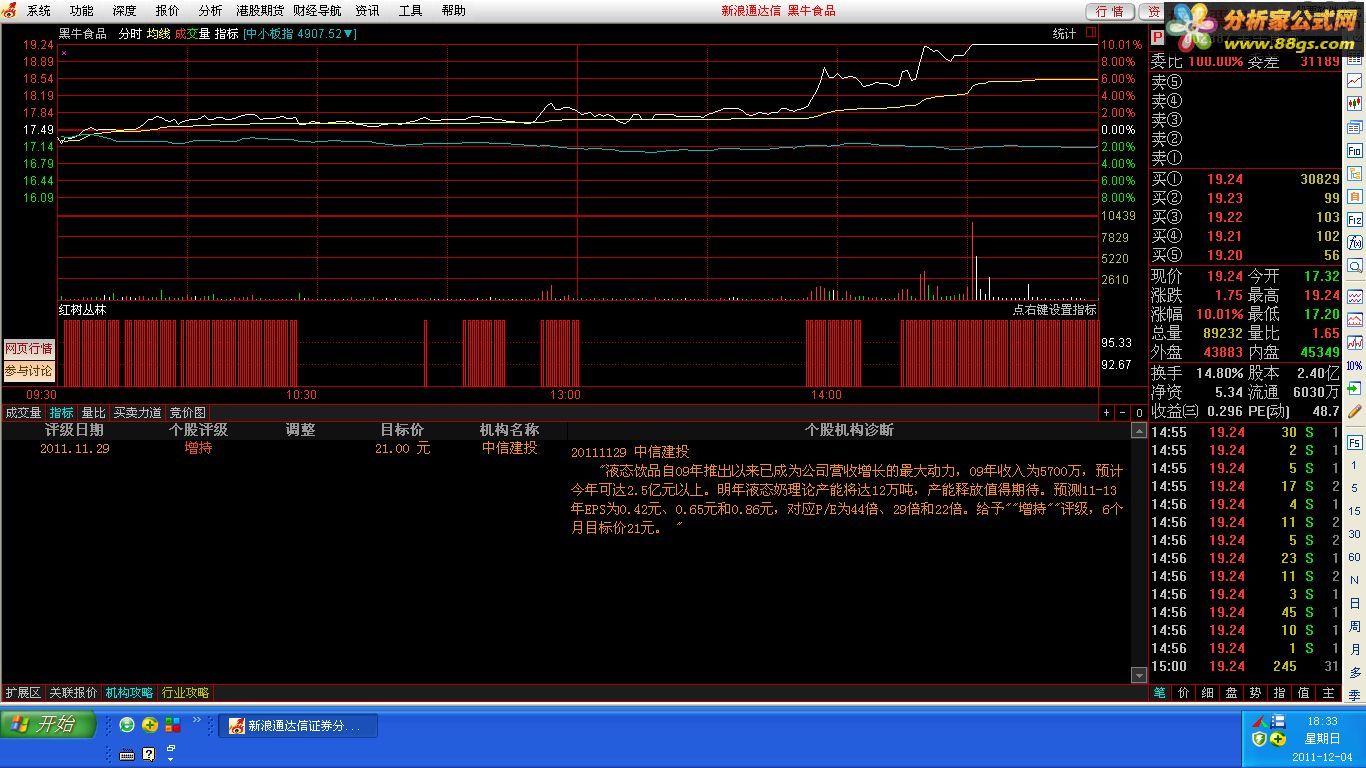Switch to the 价 tab under trade list

click(1184, 693)
